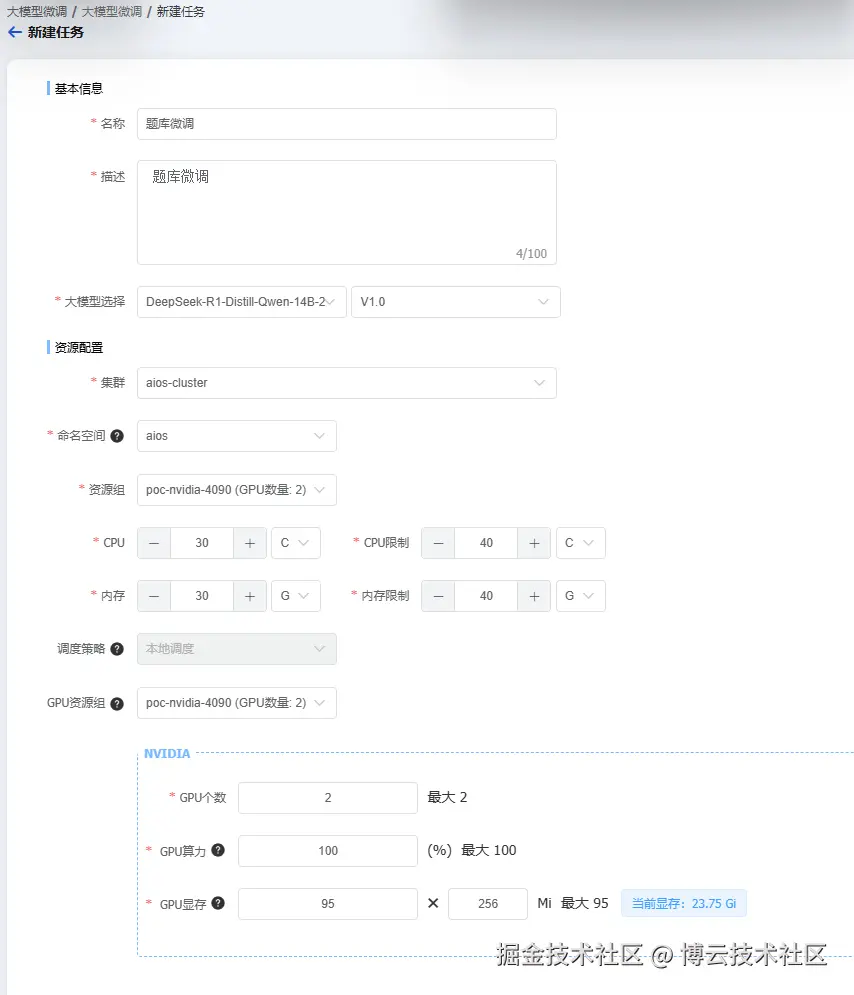Decrease 内存 value with minus button
854x995 pixels.
(x=154, y=596)
